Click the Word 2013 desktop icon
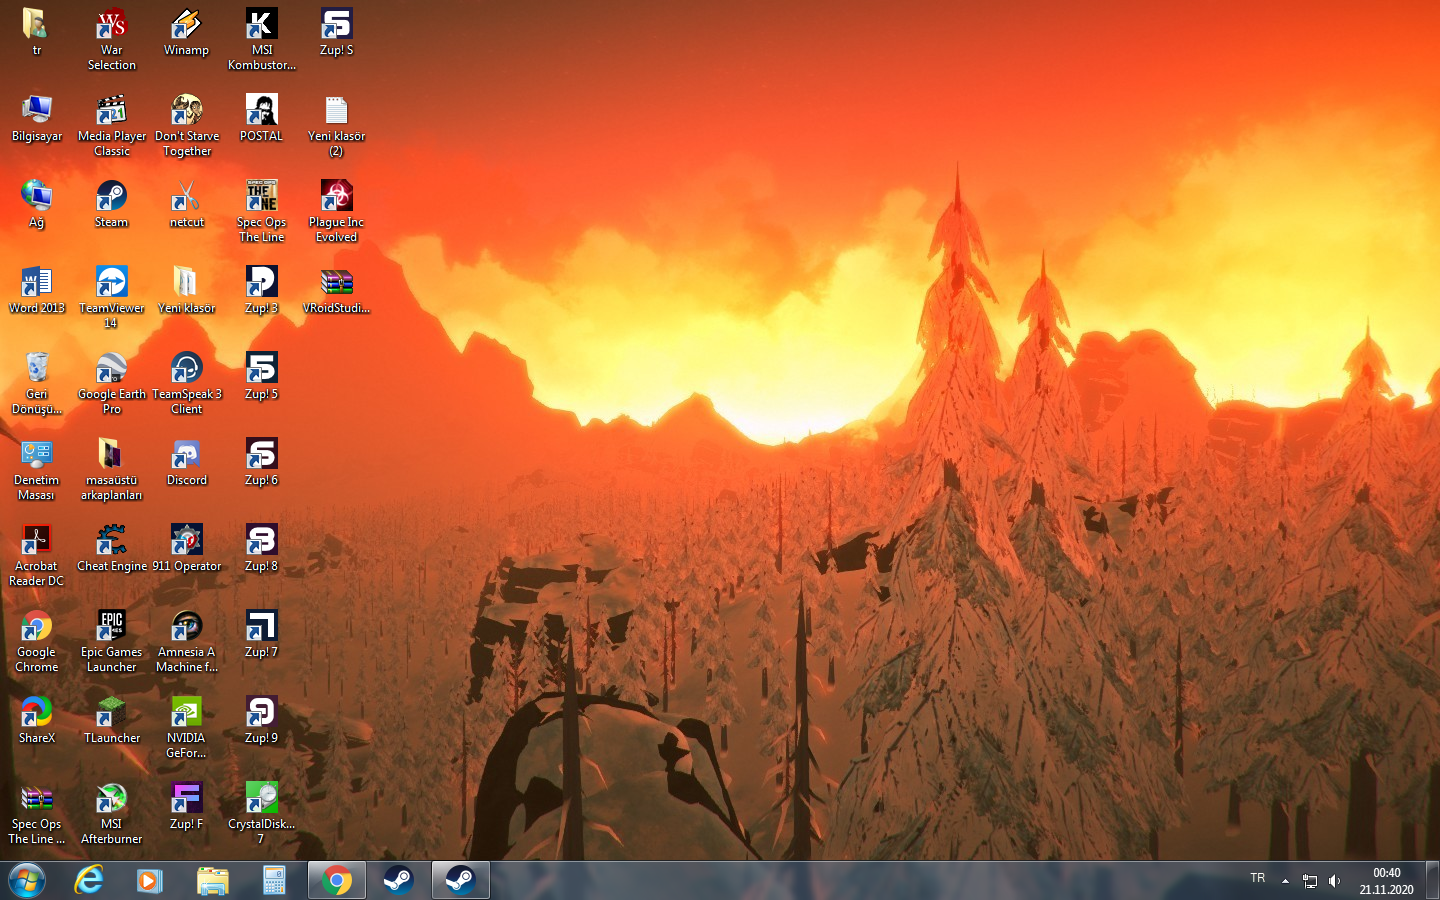The width and height of the screenshot is (1440, 900). [37, 290]
